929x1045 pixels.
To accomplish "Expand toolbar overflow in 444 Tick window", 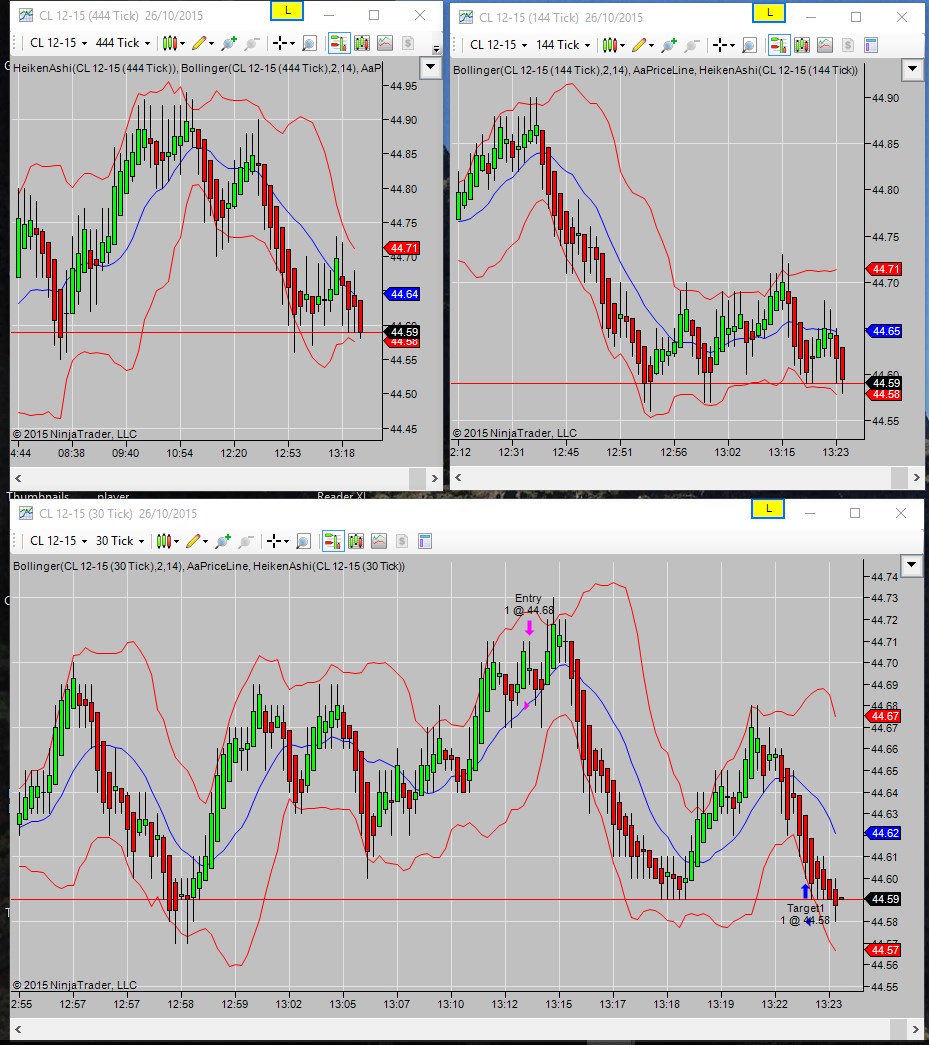I will coord(436,49).
